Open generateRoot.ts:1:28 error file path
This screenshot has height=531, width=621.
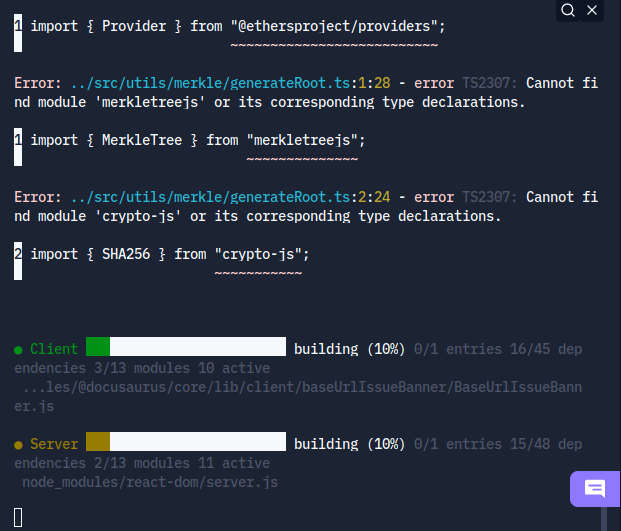(x=230, y=83)
